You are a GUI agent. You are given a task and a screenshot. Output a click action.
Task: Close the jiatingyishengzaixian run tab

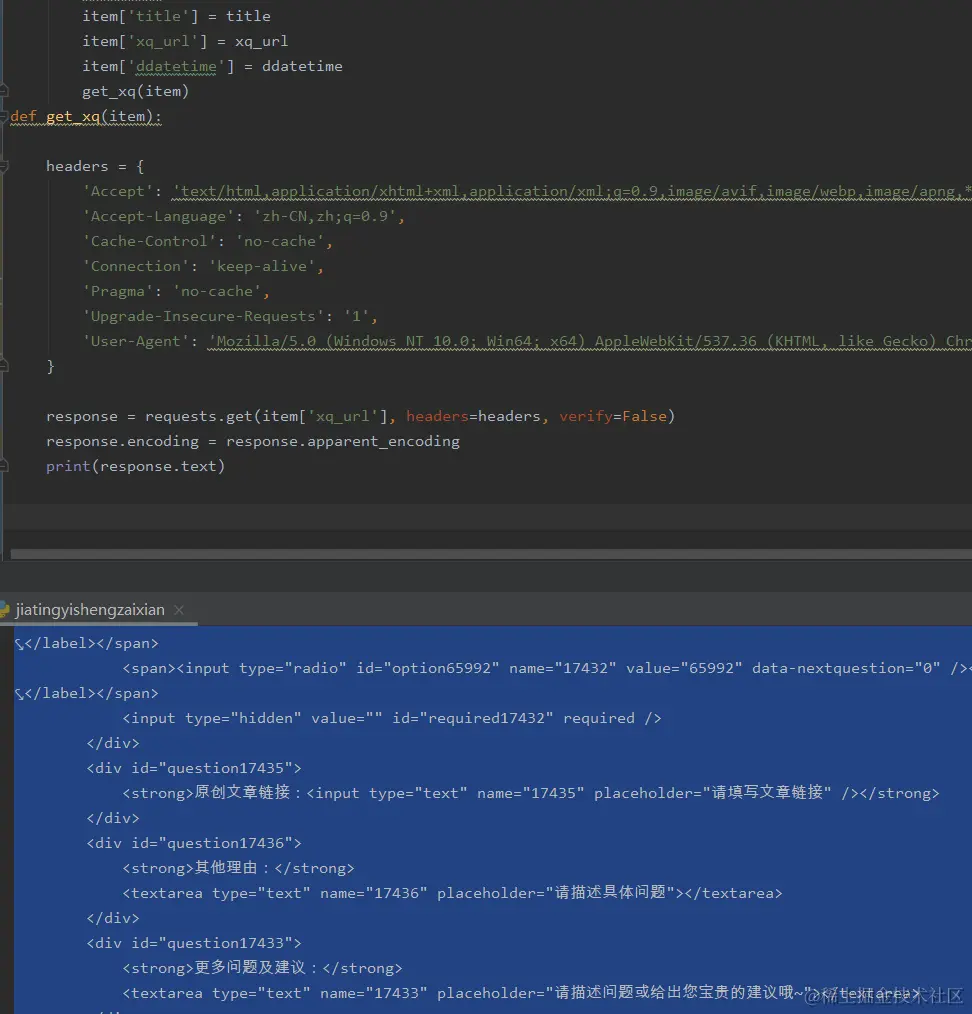pyautogui.click(x=179, y=610)
